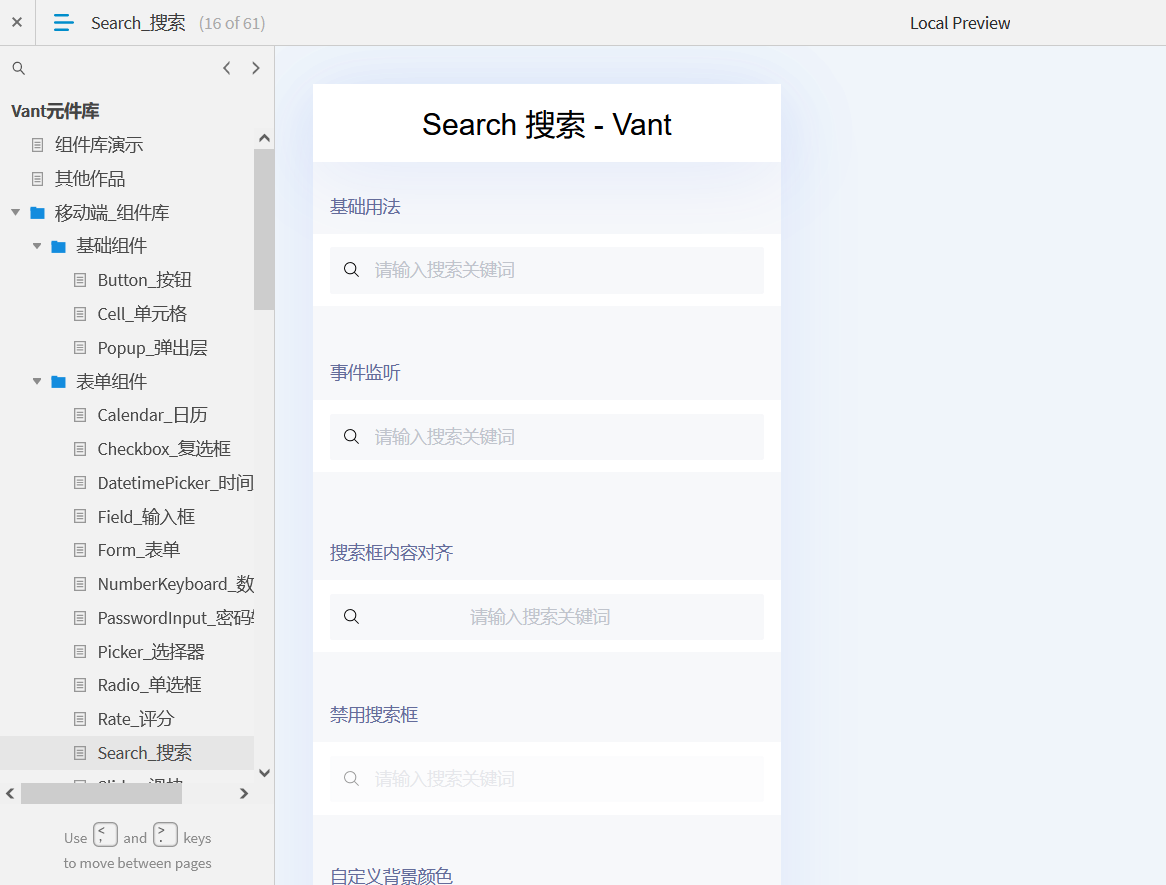Open the Cell_单元格 page
1166x885 pixels.
click(142, 314)
